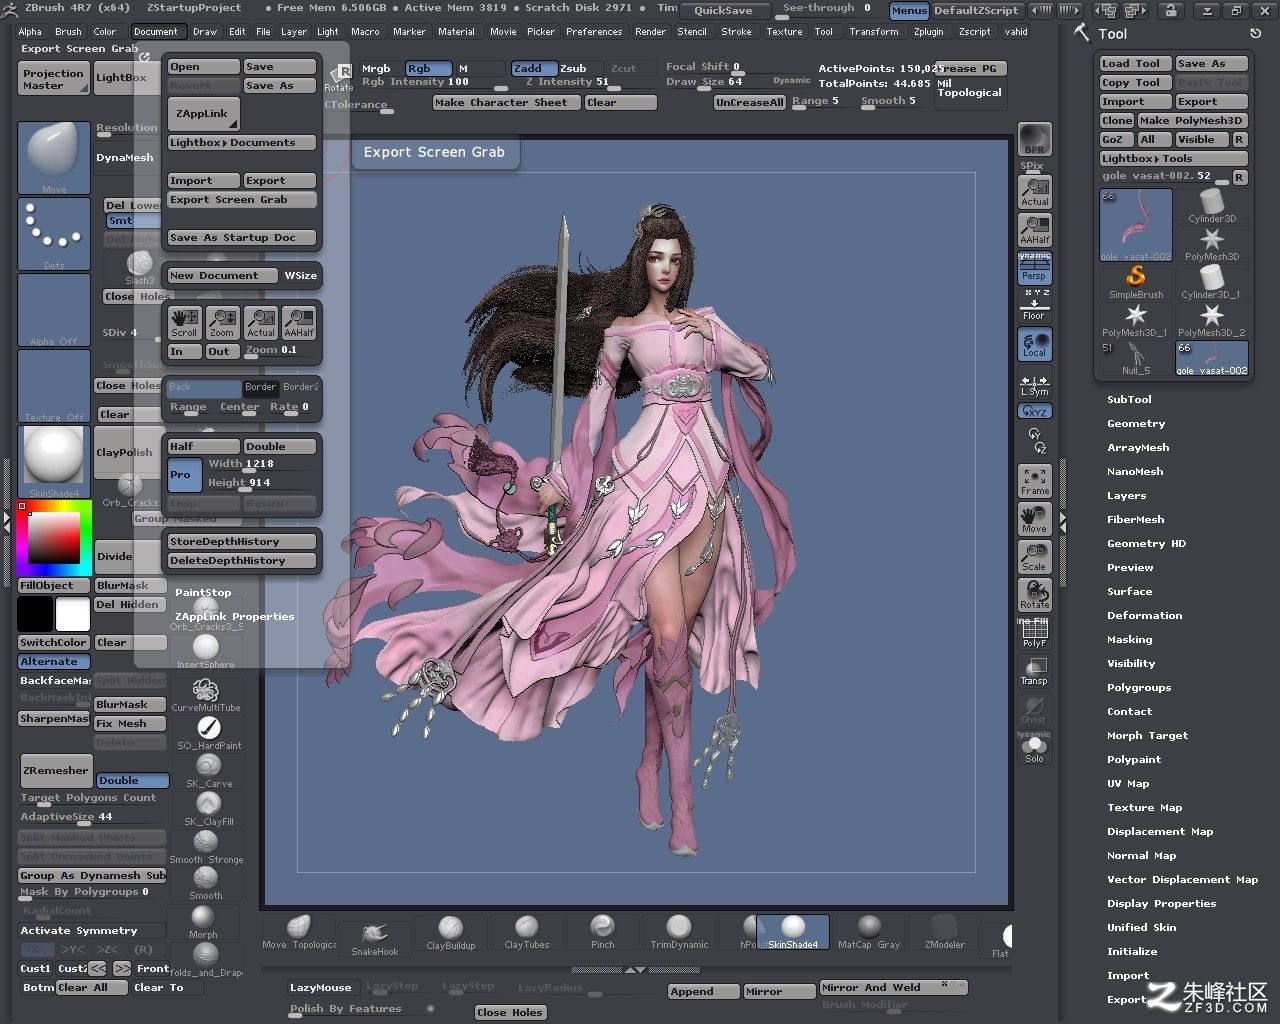Select the TrimDynamic brush
The height and width of the screenshot is (1024, 1280).
679,932
